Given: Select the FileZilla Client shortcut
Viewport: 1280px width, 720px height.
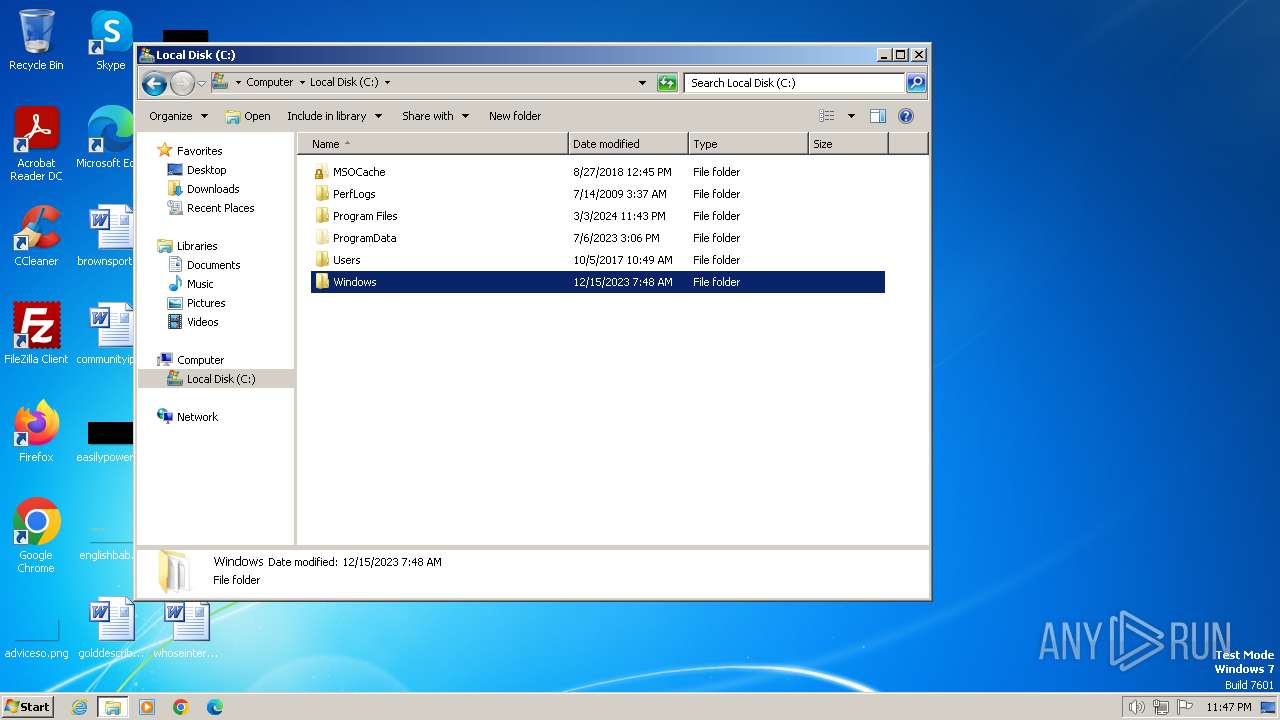Looking at the screenshot, I should tap(36, 334).
